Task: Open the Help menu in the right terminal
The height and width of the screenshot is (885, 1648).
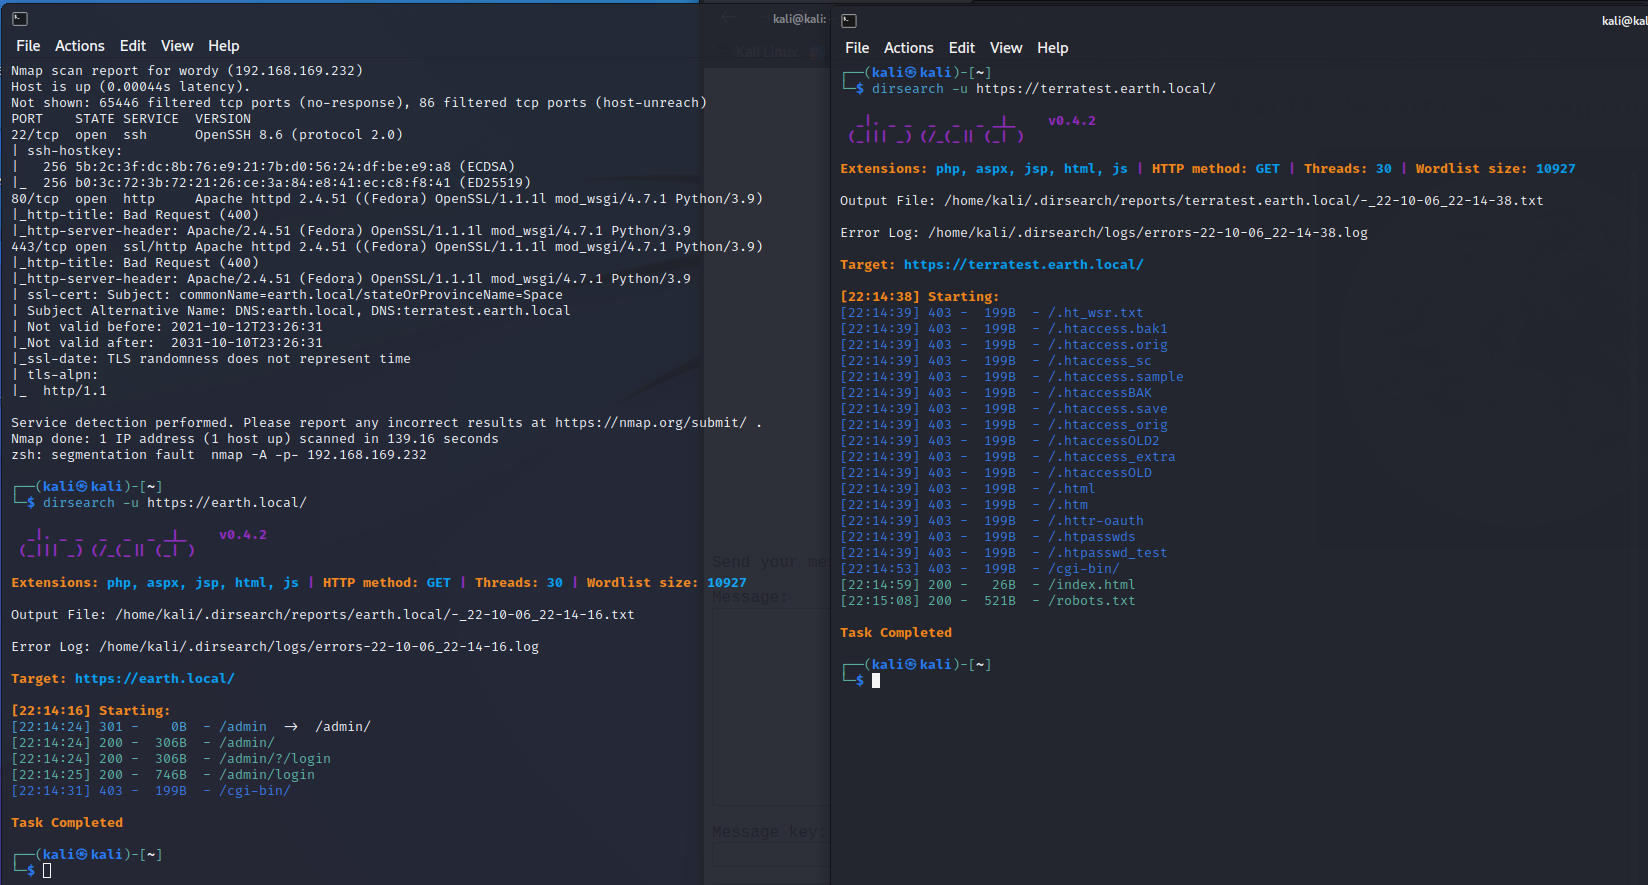Action: (x=1053, y=48)
